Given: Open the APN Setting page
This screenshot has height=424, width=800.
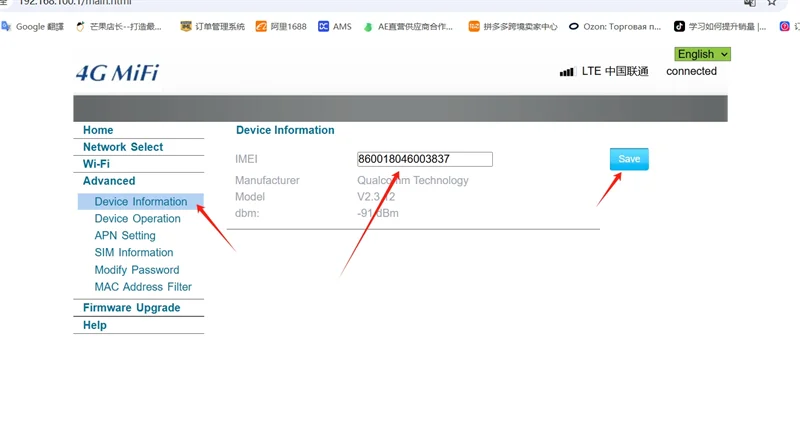Looking at the screenshot, I should pyautogui.click(x=125, y=236).
